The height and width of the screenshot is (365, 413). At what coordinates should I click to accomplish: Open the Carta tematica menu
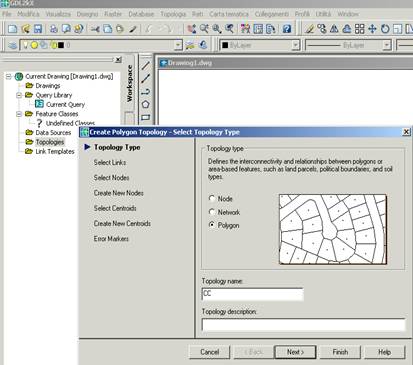pyautogui.click(x=229, y=14)
